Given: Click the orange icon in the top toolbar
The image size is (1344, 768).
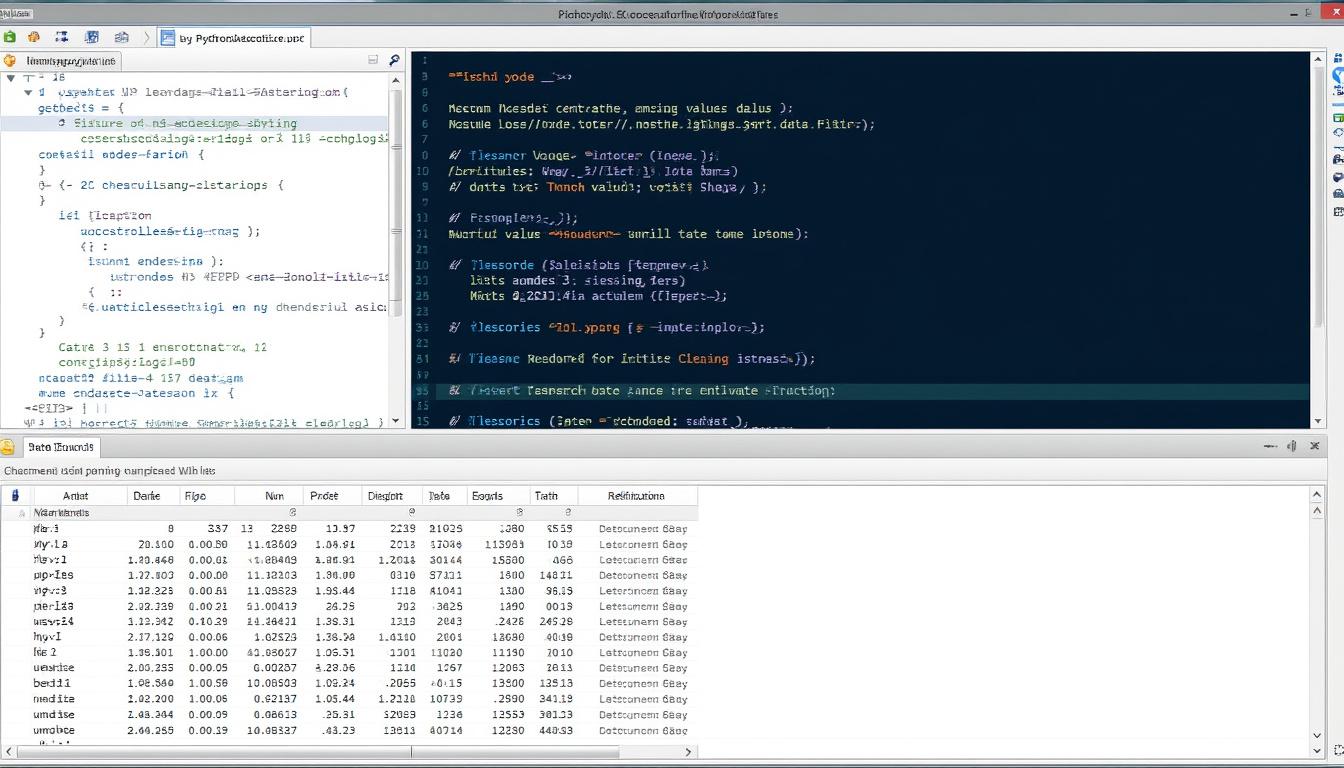Looking at the screenshot, I should 34,37.
